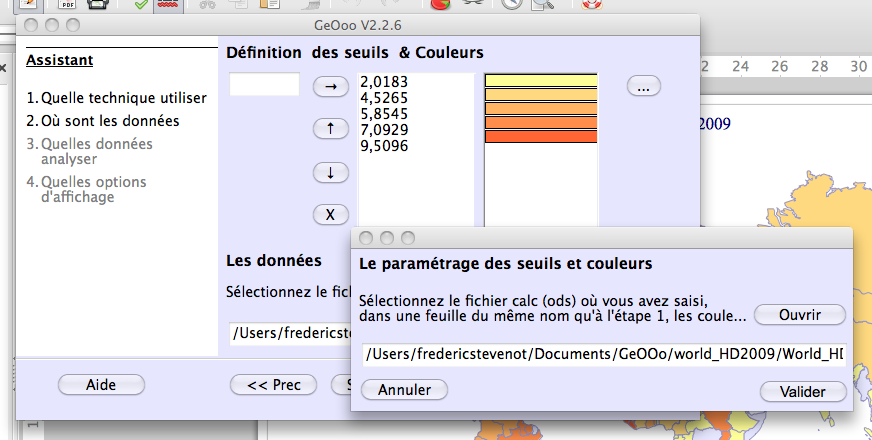Close the paramétrage des seuils dialog

[366, 238]
